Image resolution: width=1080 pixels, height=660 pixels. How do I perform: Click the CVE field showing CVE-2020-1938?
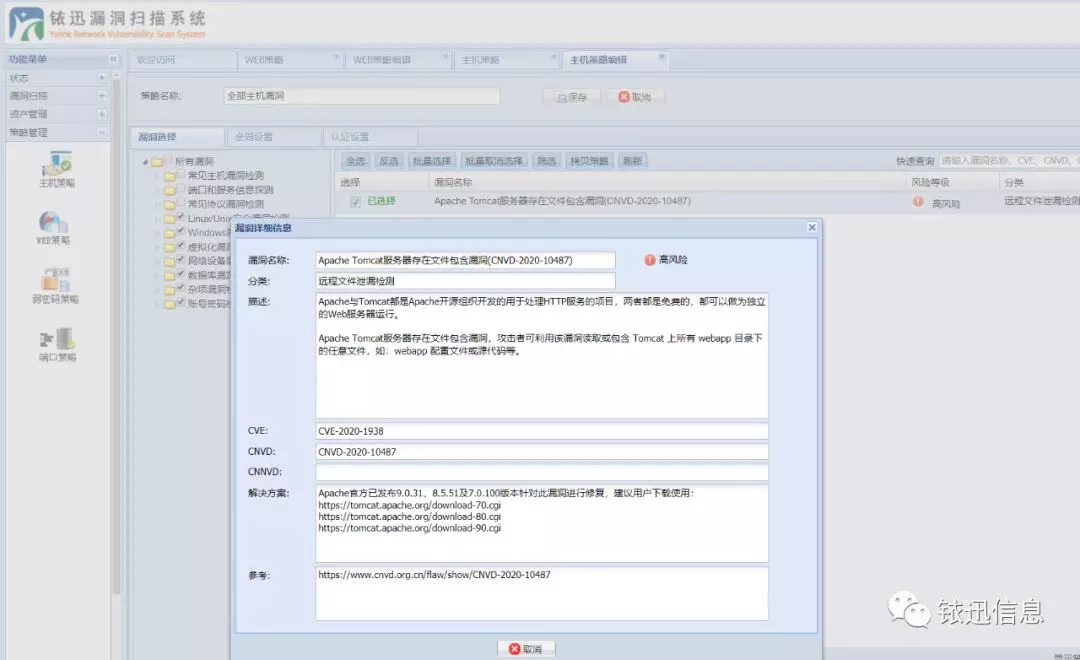tap(541, 431)
